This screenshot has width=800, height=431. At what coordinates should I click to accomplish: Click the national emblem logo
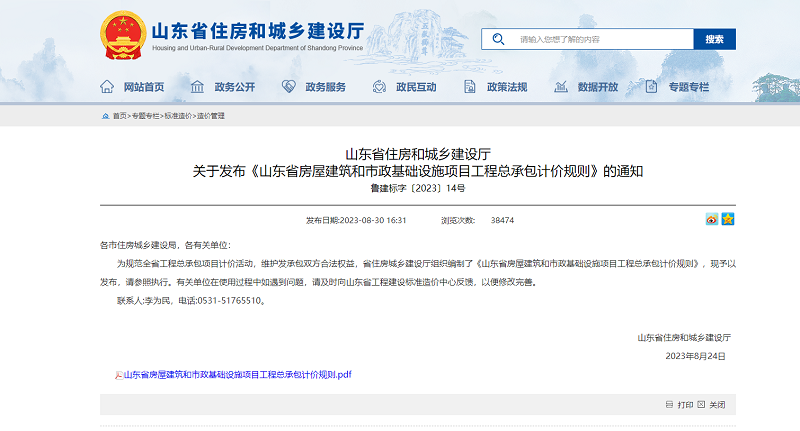123,38
